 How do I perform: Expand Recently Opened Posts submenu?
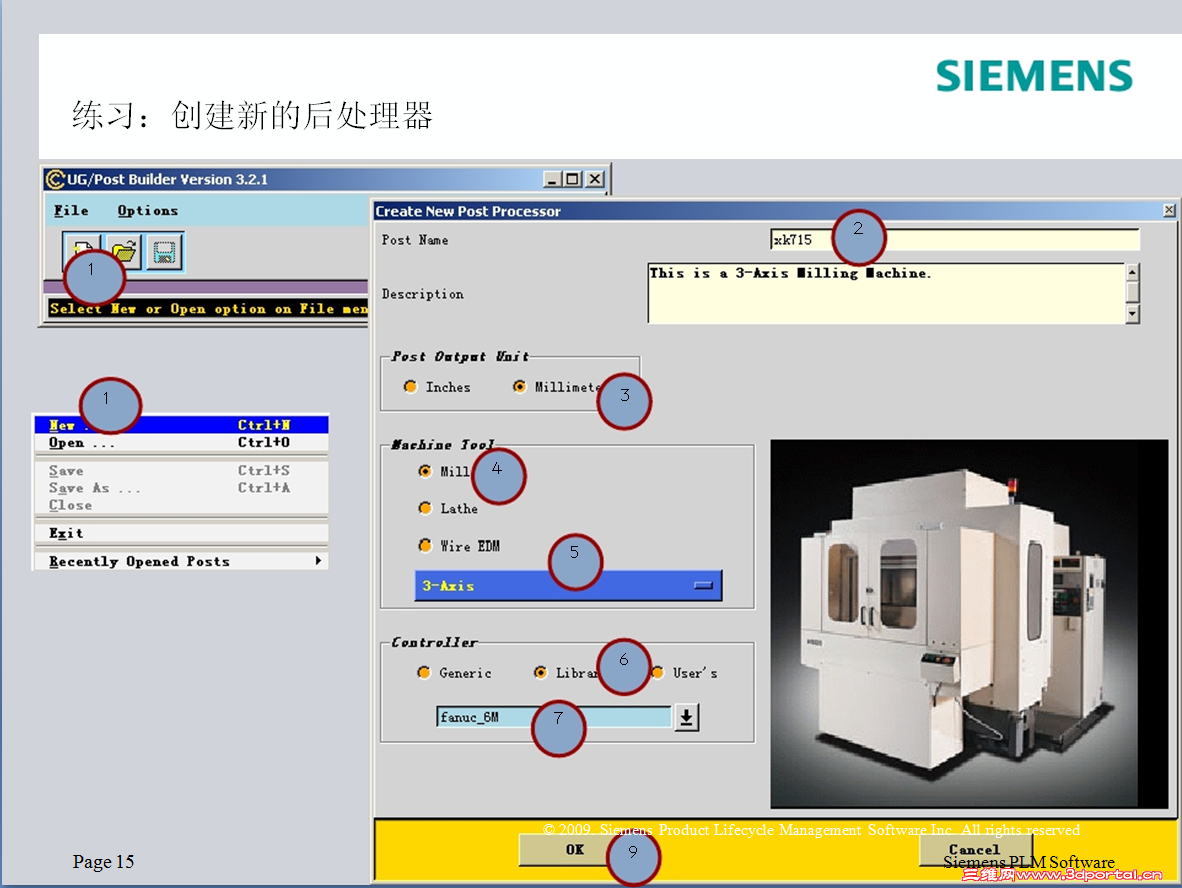click(181, 561)
